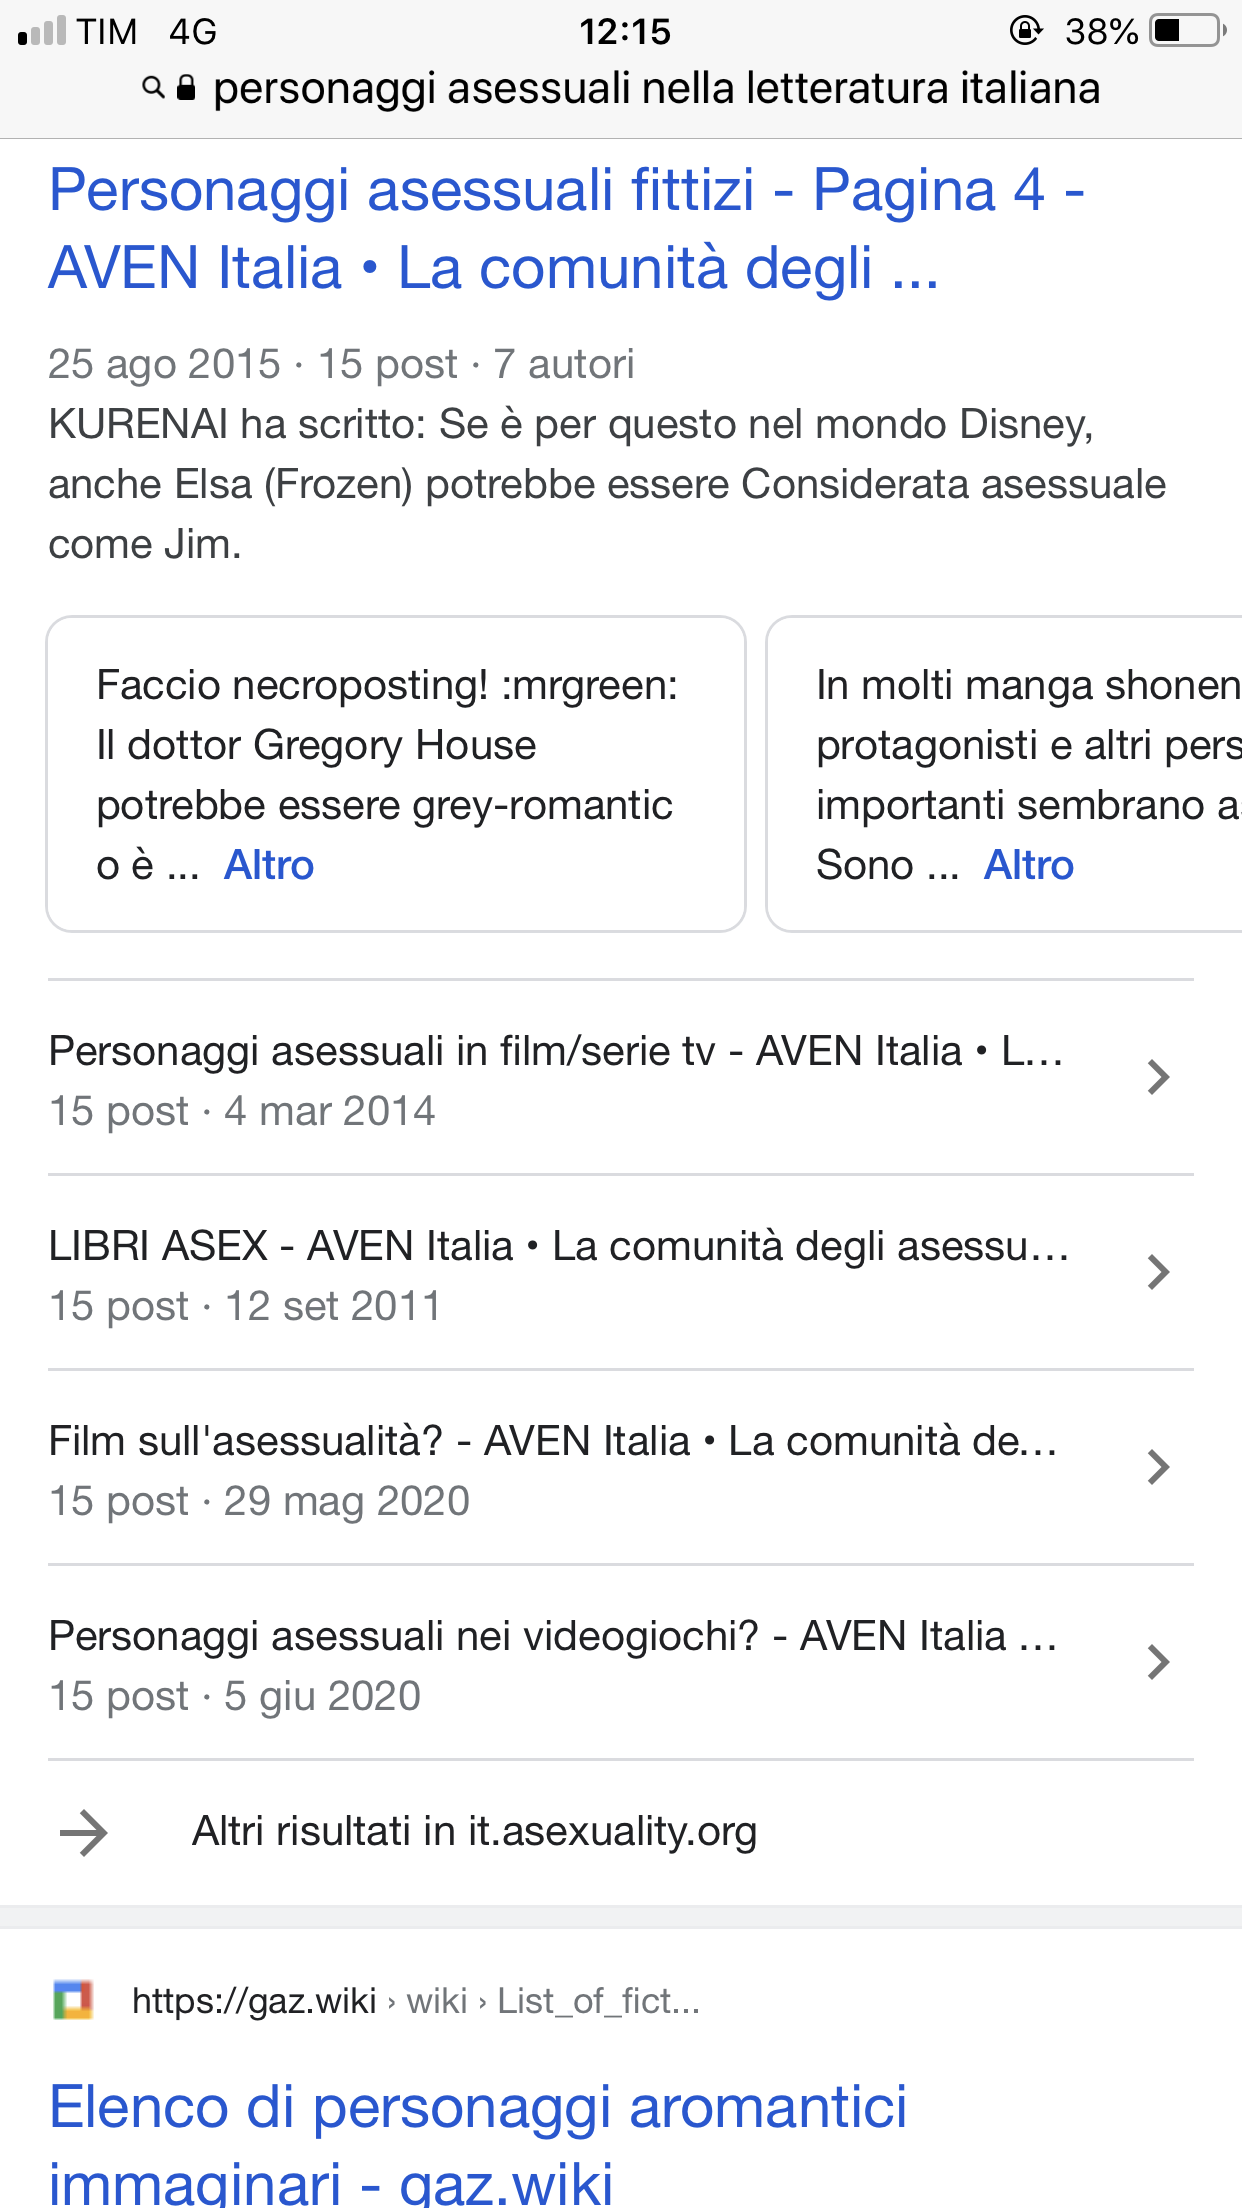
Task: Tap the orientation lock status icon
Action: (x=1026, y=31)
